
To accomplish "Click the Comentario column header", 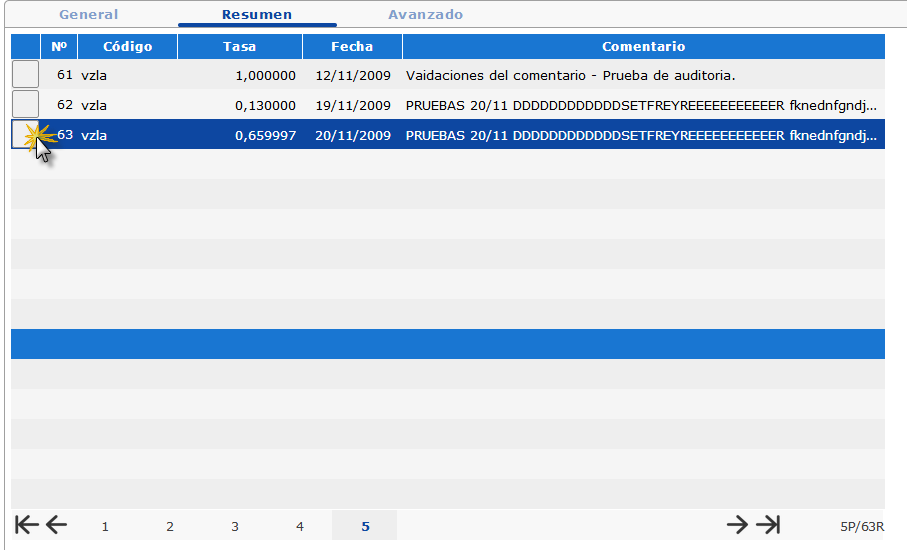I will coord(643,47).
